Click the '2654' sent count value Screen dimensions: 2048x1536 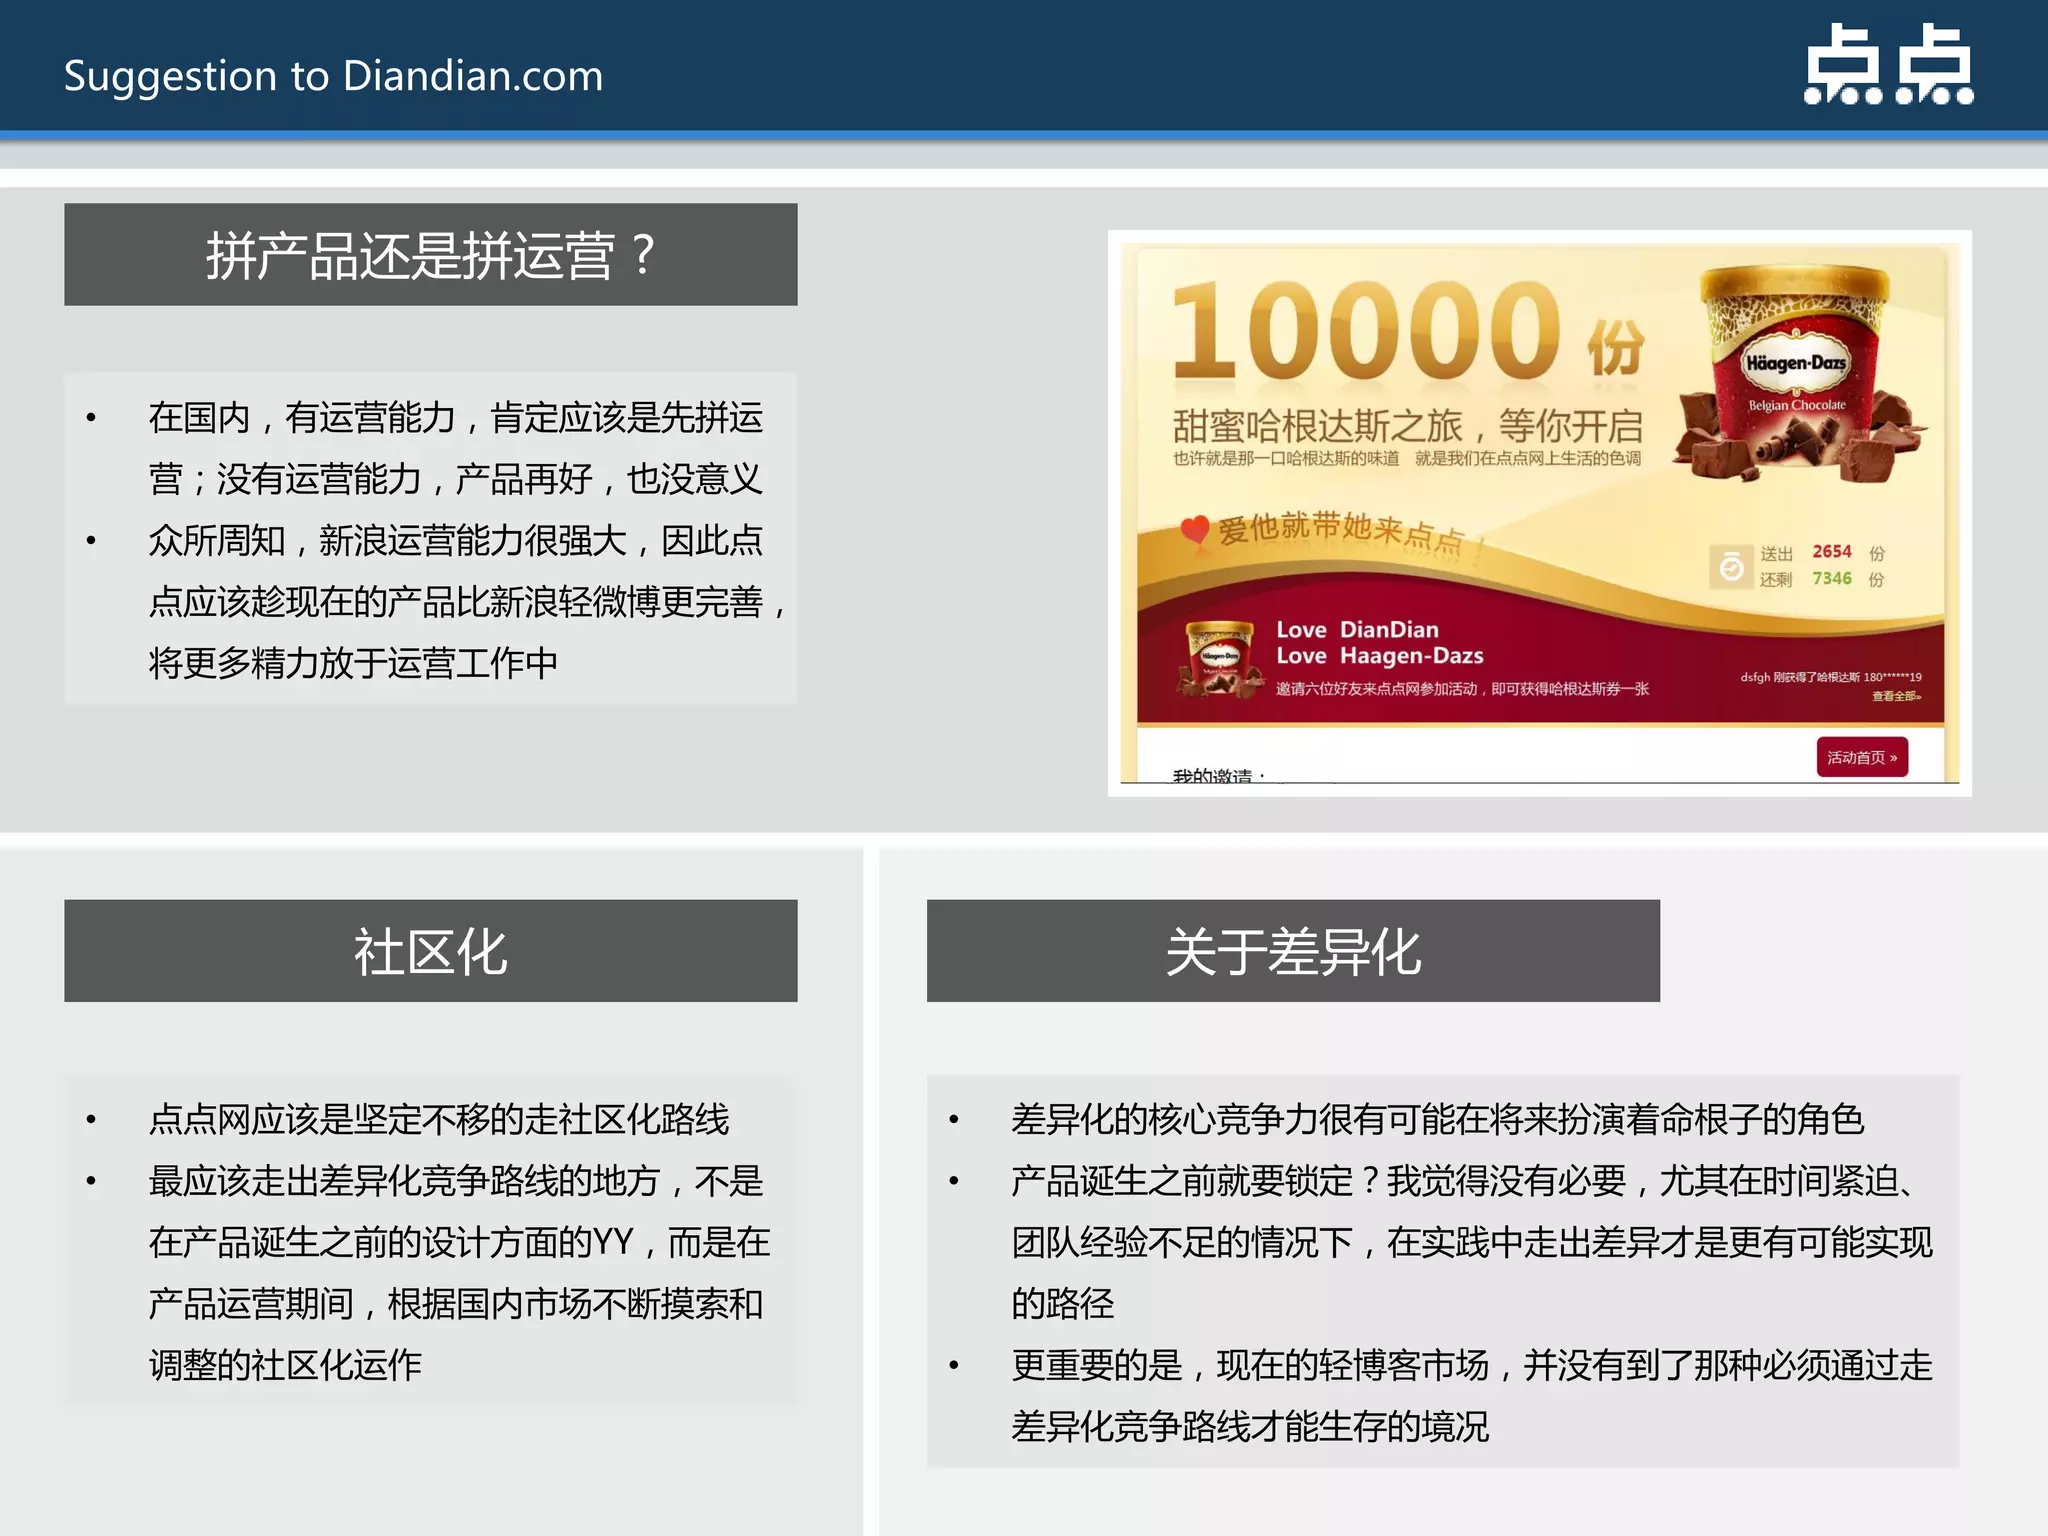1831,552
